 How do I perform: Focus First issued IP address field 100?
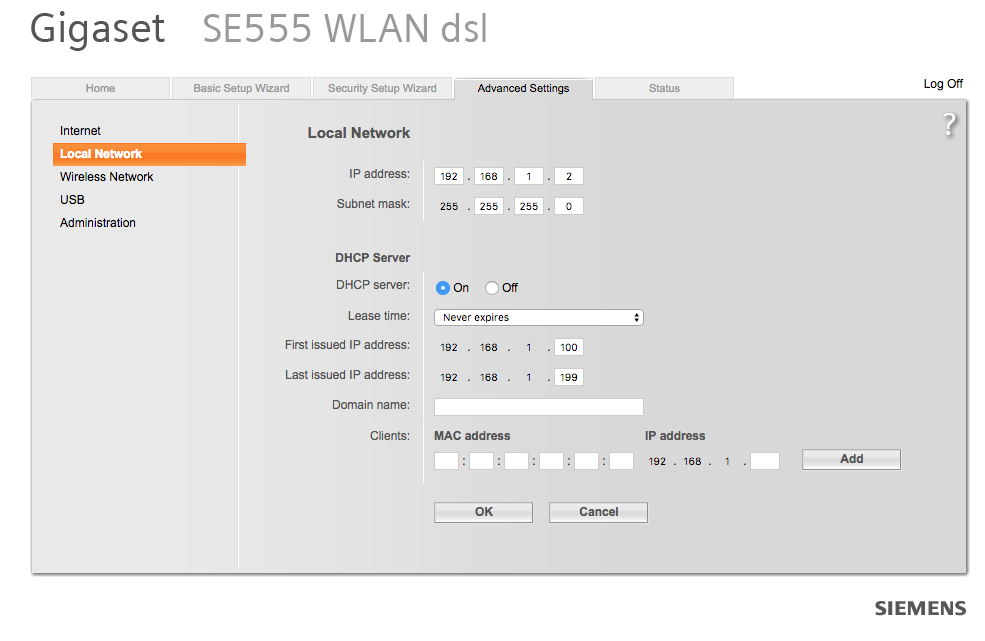569,347
